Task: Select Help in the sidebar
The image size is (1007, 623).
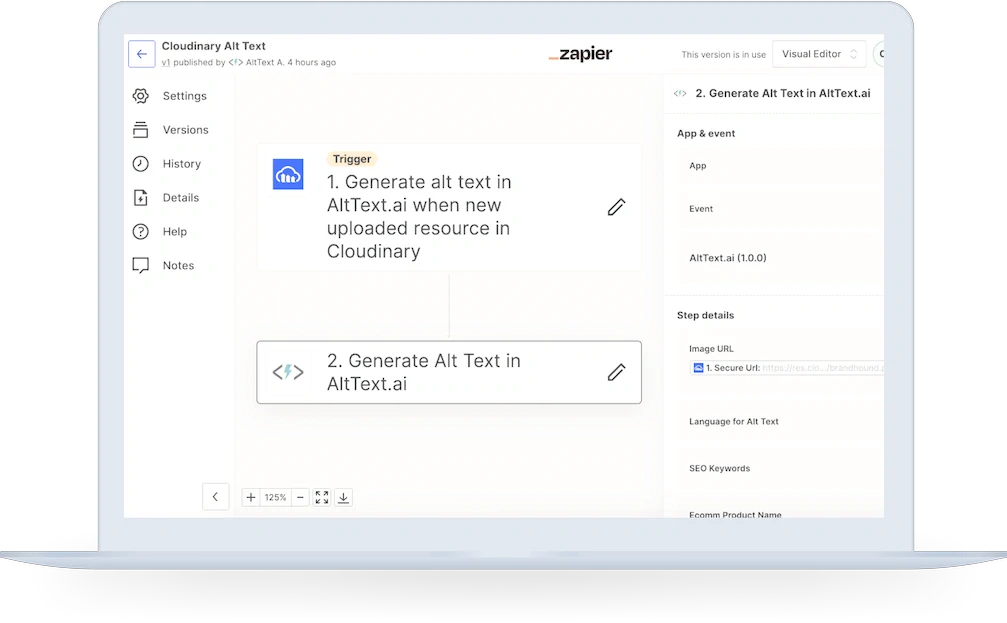Action: coord(175,232)
